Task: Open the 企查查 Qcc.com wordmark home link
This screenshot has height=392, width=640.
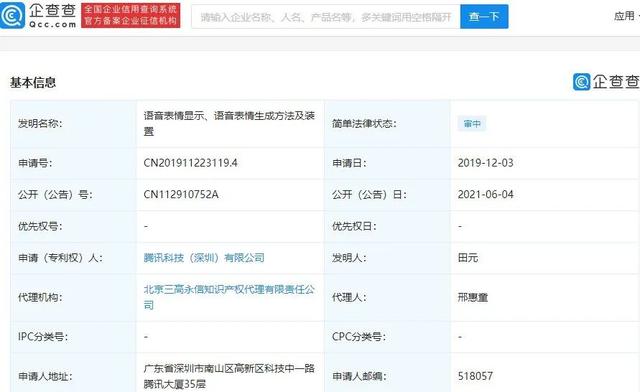Action: tap(52, 16)
